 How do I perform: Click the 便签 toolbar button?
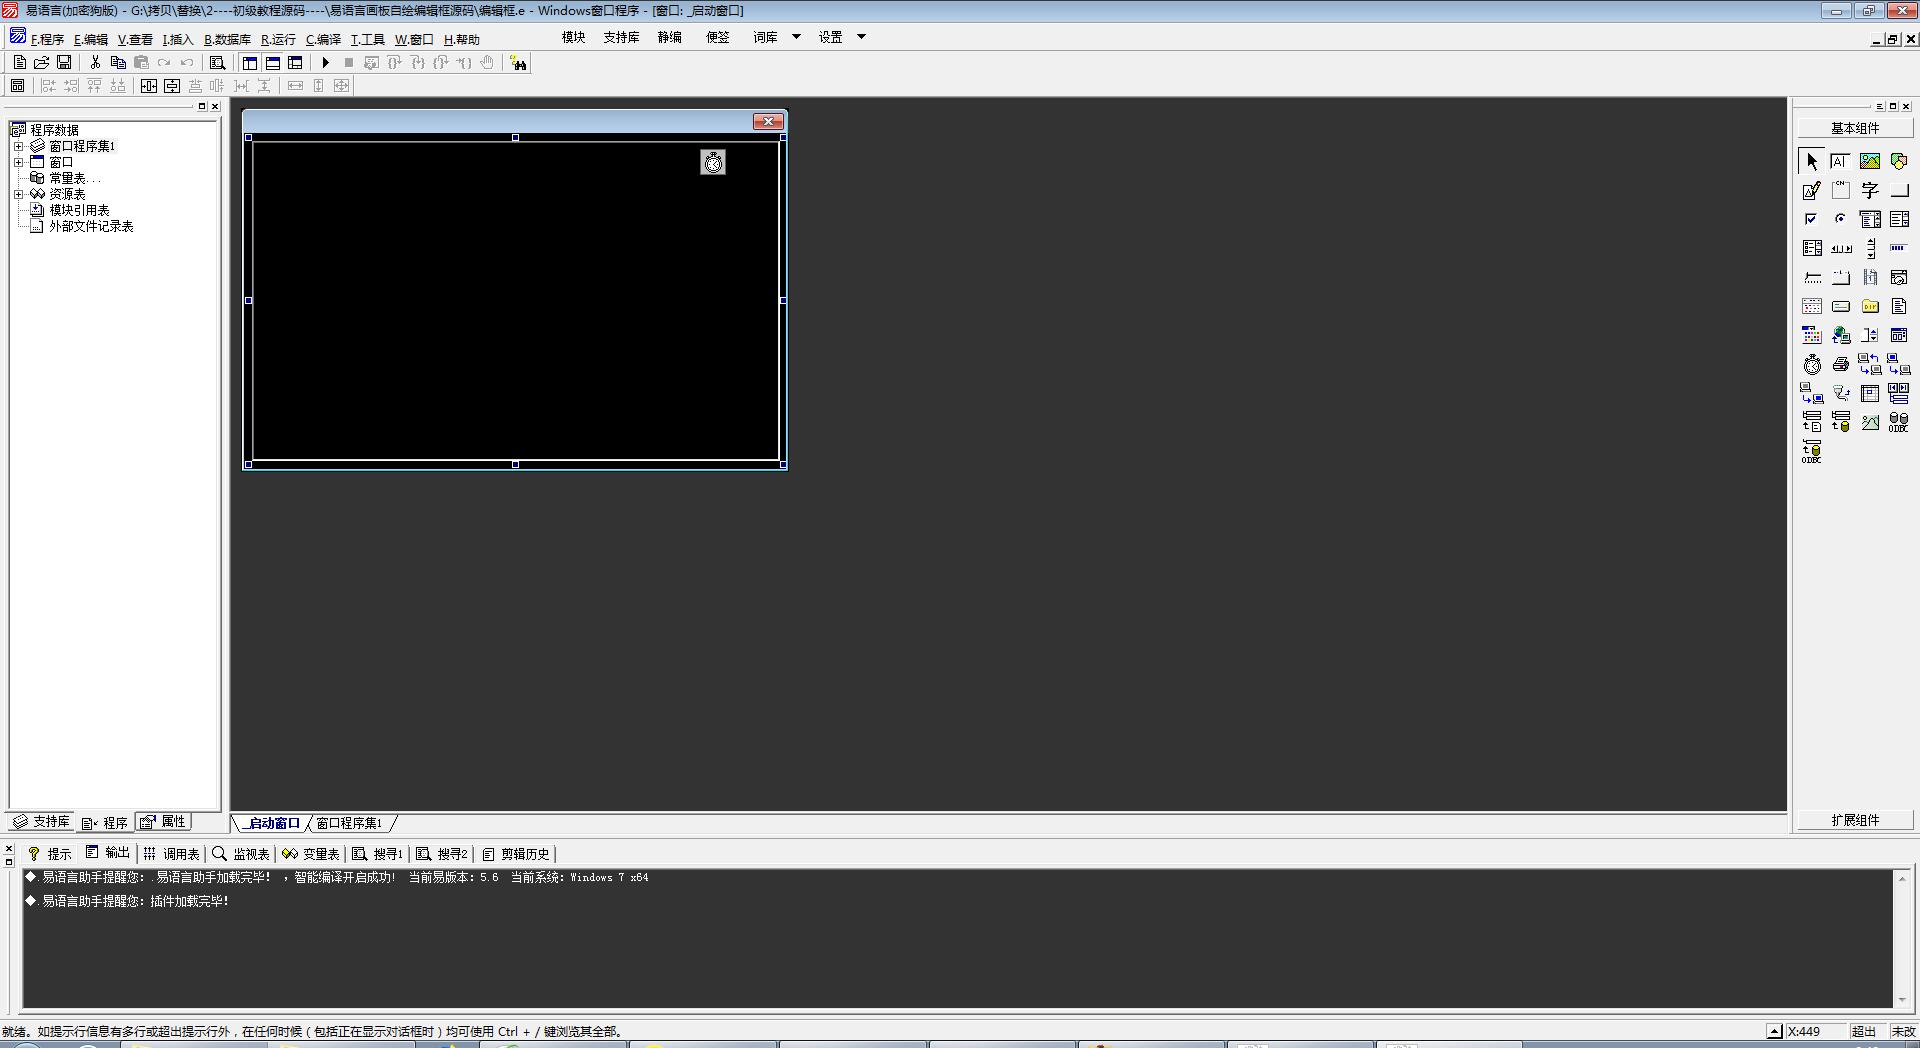coord(718,37)
